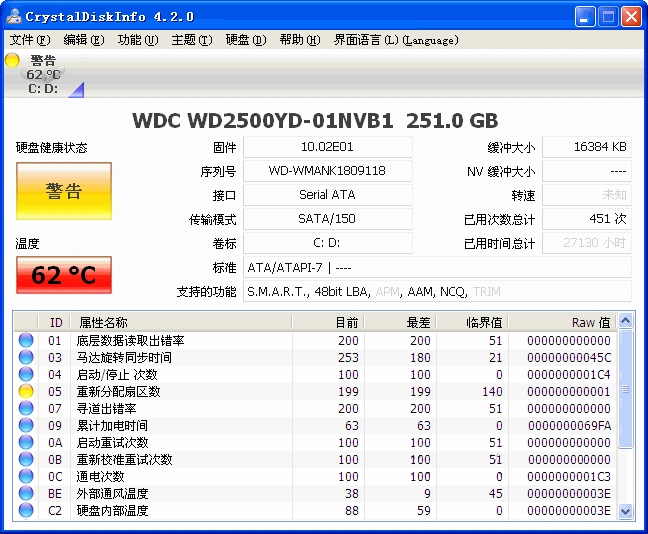The width and height of the screenshot is (648, 534).
Task: Click the blue status orb for attribute 01
Action: pyautogui.click(x=26, y=341)
